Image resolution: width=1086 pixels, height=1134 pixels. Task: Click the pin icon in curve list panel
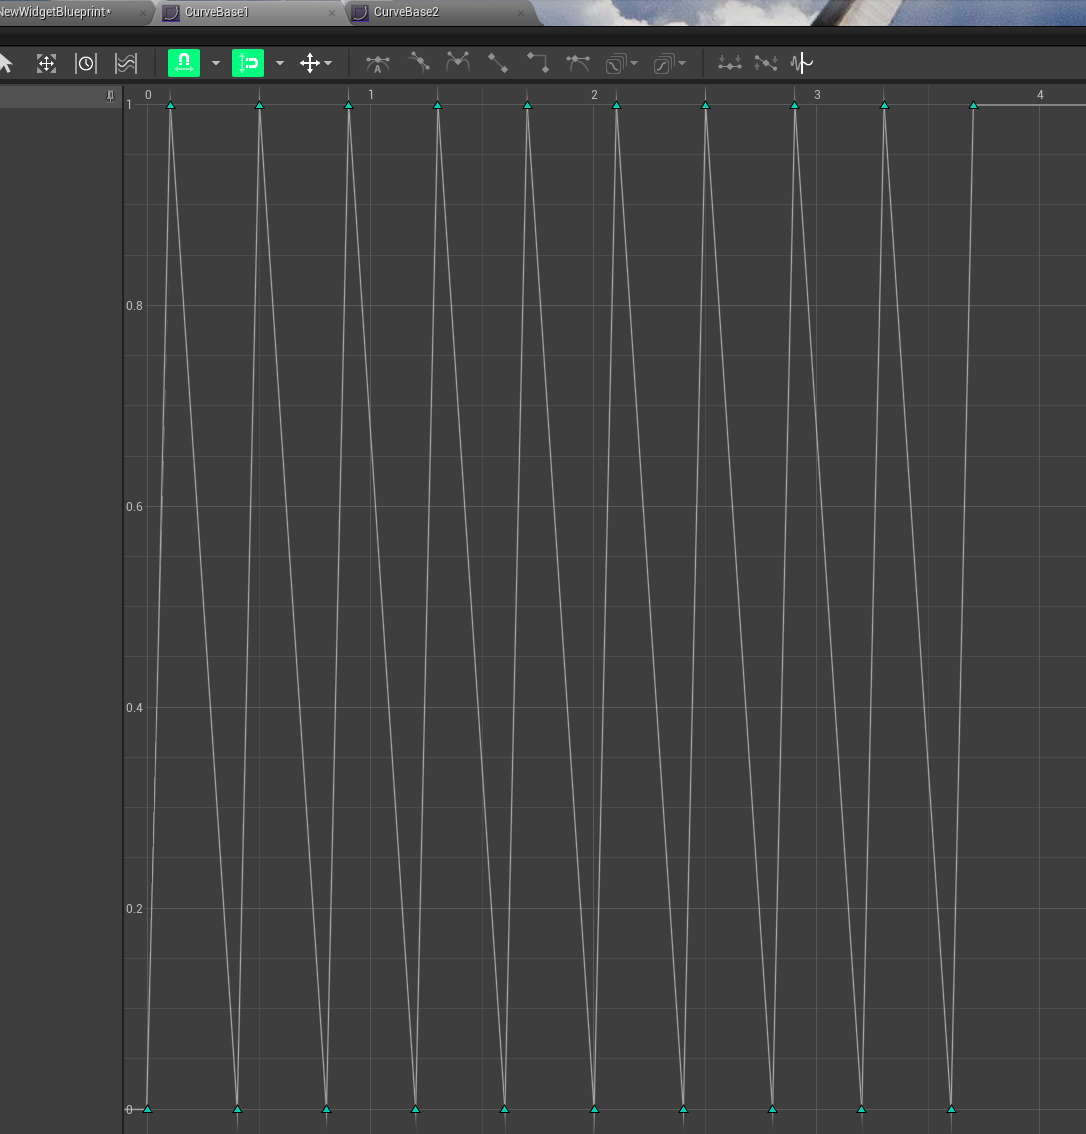(110, 96)
